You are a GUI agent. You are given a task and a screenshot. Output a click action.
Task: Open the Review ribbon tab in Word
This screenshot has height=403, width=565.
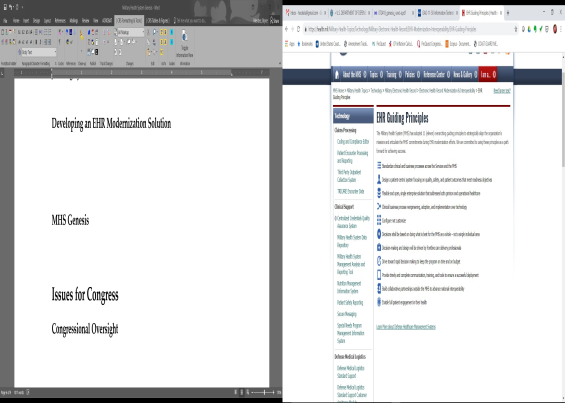point(85,21)
